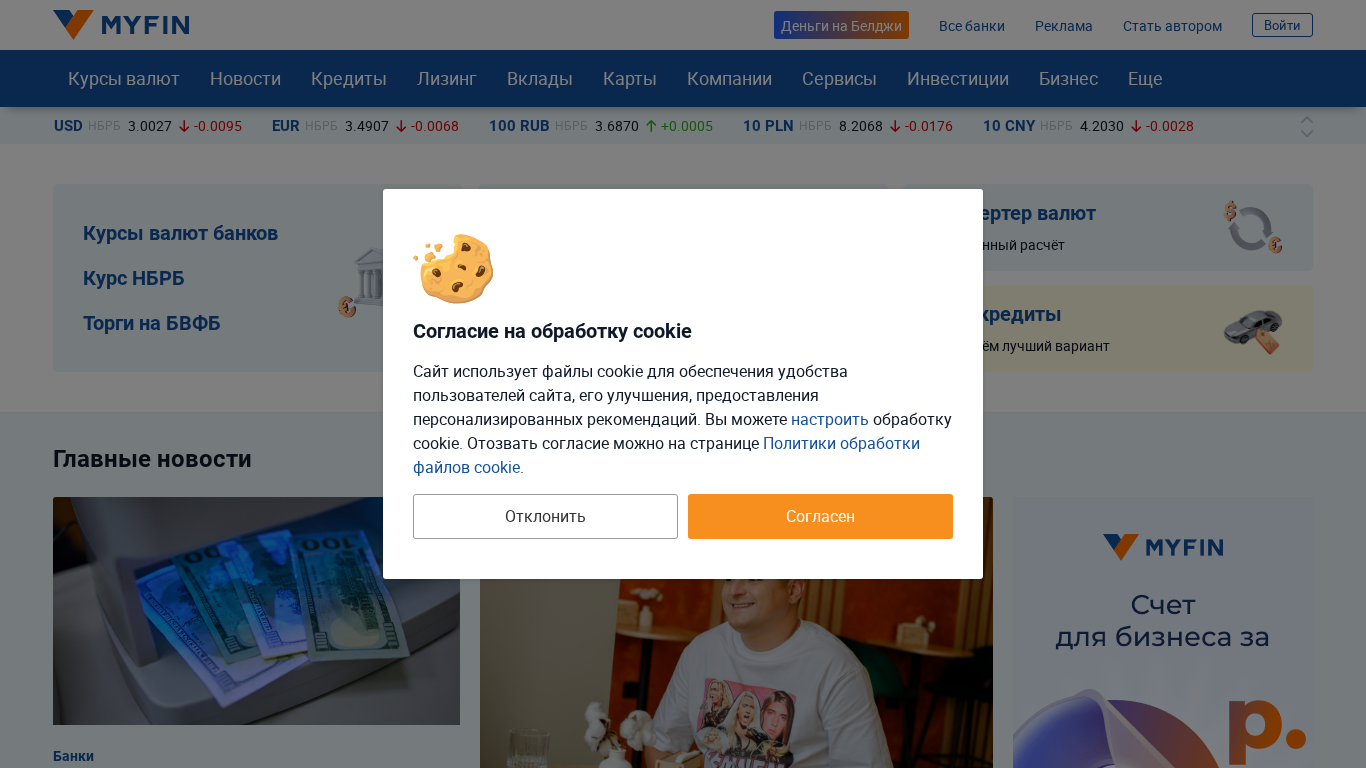Go to Инвестиции section
Image resolution: width=1366 pixels, height=768 pixels.
click(x=958, y=79)
